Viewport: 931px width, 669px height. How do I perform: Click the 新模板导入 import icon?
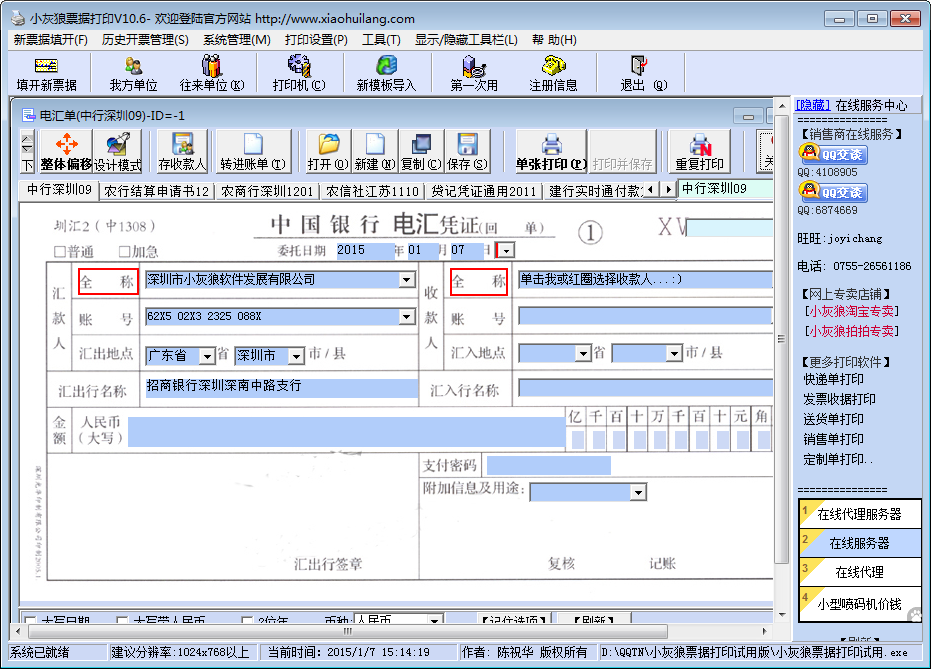(386, 73)
